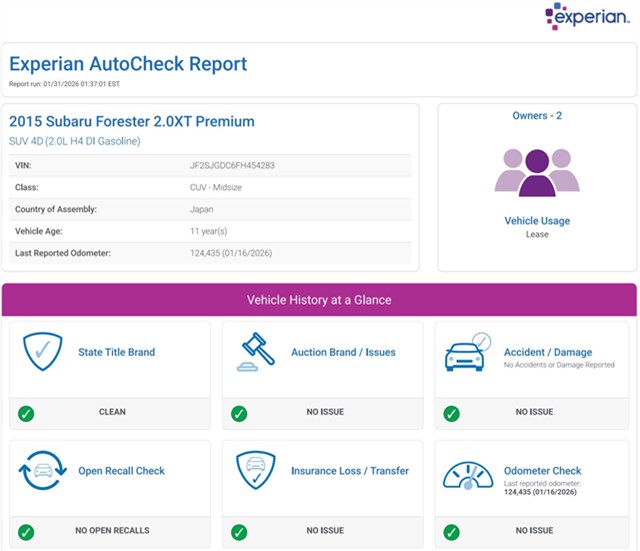640x551 pixels.
Task: Click the State Title Brand shield icon
Action: pyautogui.click(x=43, y=352)
